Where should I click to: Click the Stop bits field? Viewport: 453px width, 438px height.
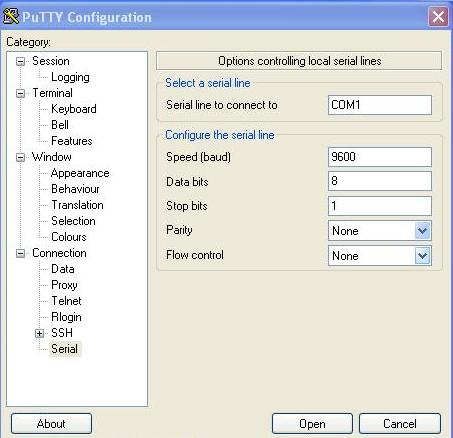(x=380, y=206)
